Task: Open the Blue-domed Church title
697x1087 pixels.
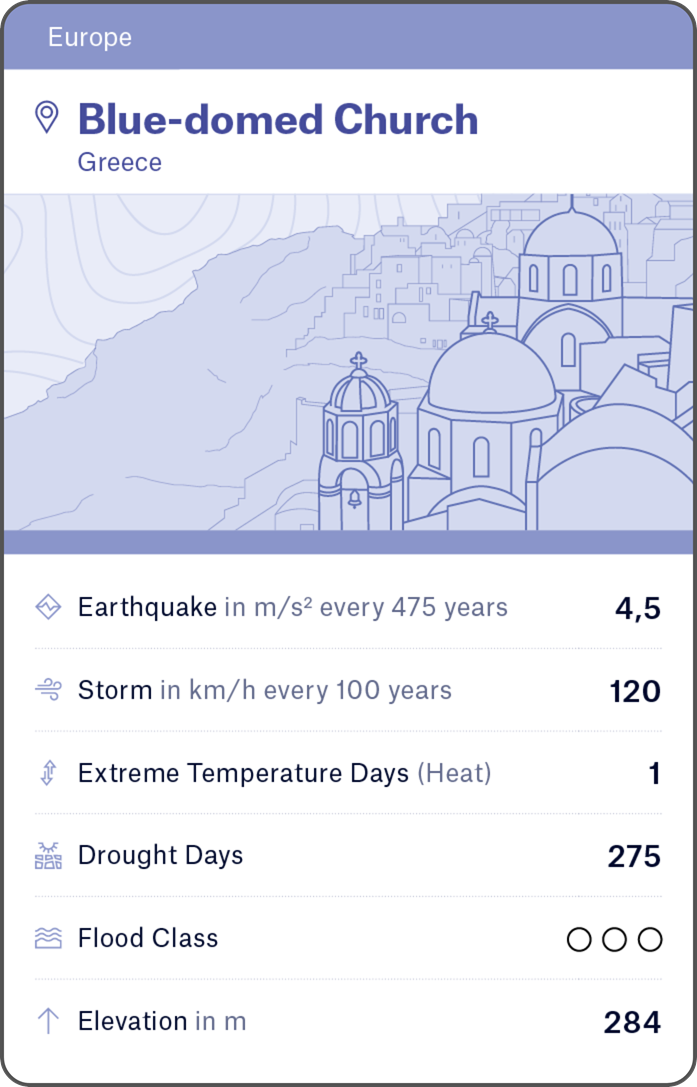Action: tap(278, 120)
